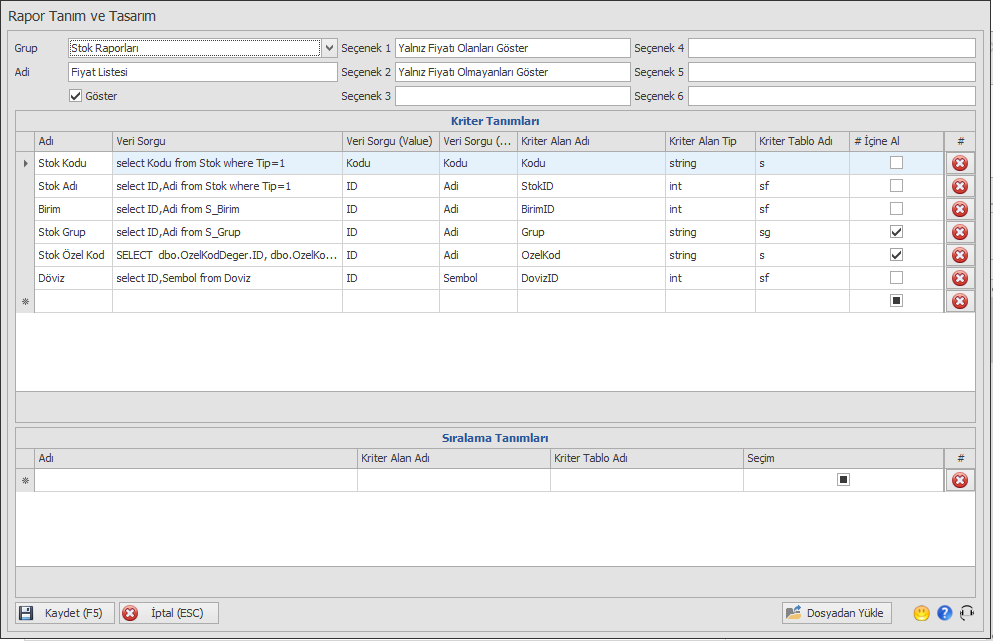Select the SELECT dbo.OzelKodDeger.ID query cell
The width and height of the screenshot is (993, 641).
pos(227,255)
